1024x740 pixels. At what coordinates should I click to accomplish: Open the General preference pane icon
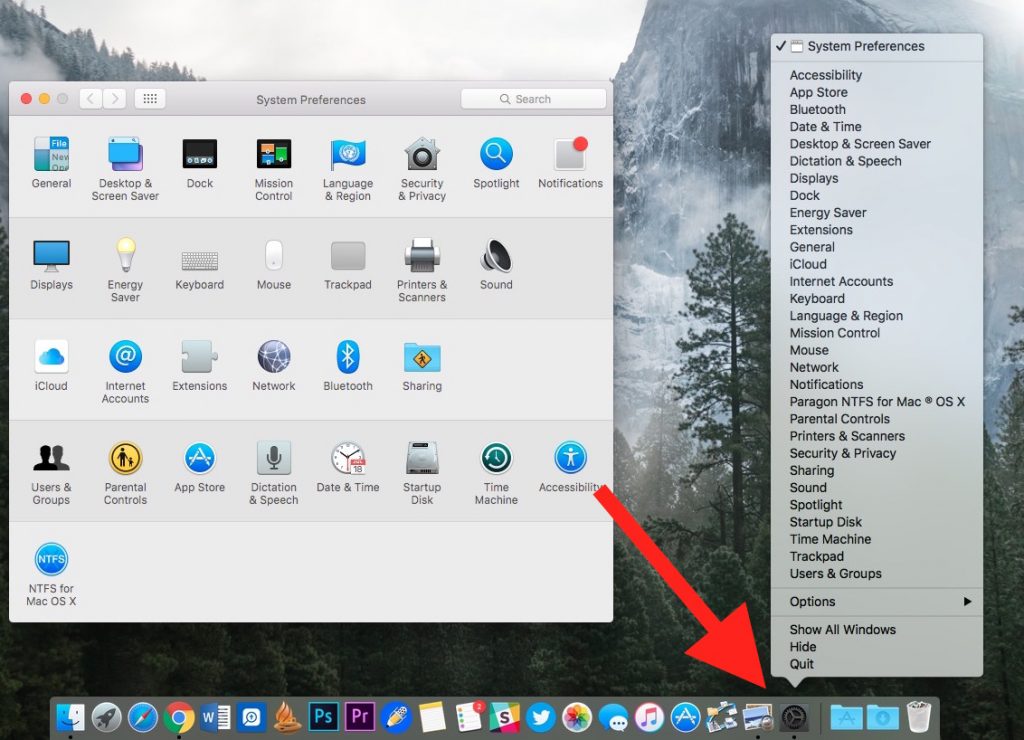tap(52, 154)
